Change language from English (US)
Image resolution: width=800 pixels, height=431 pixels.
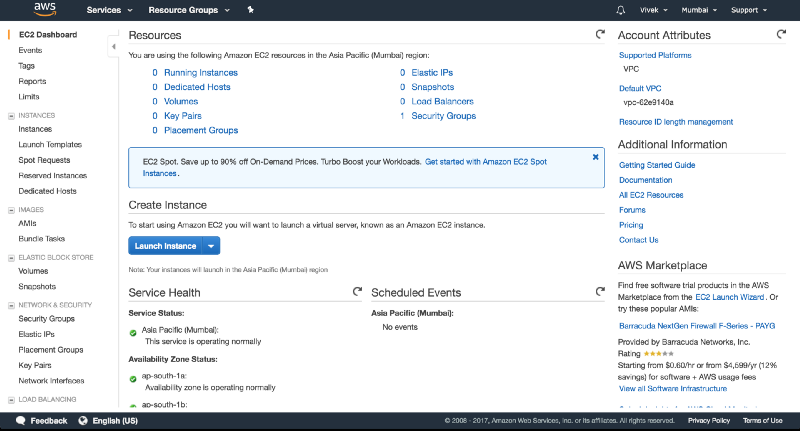pyautogui.click(x=108, y=421)
